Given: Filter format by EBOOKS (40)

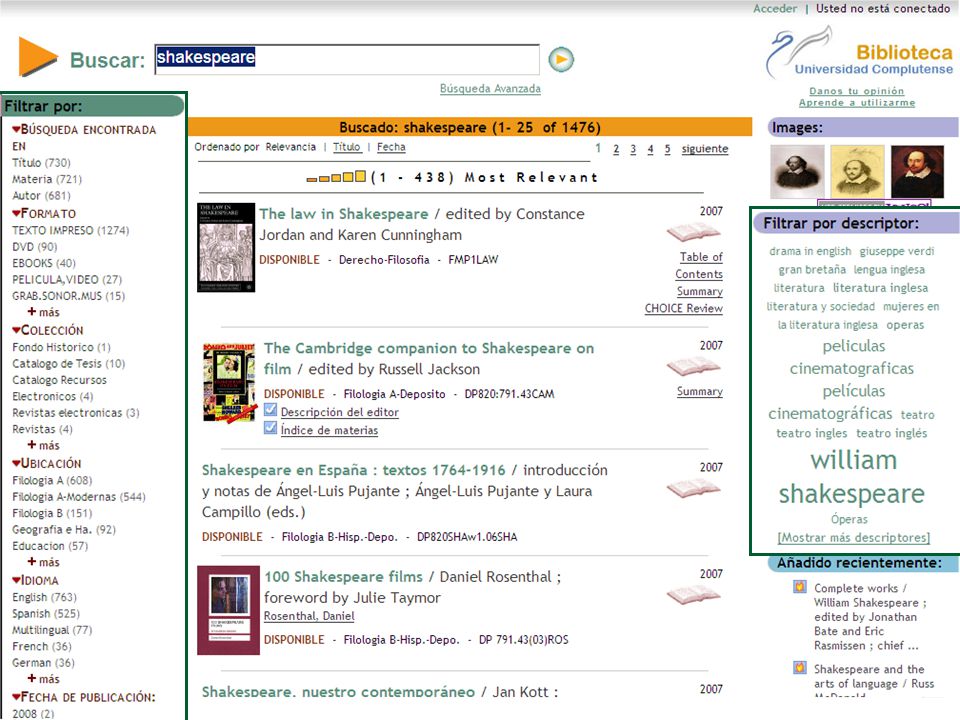Looking at the screenshot, I should (x=43, y=263).
